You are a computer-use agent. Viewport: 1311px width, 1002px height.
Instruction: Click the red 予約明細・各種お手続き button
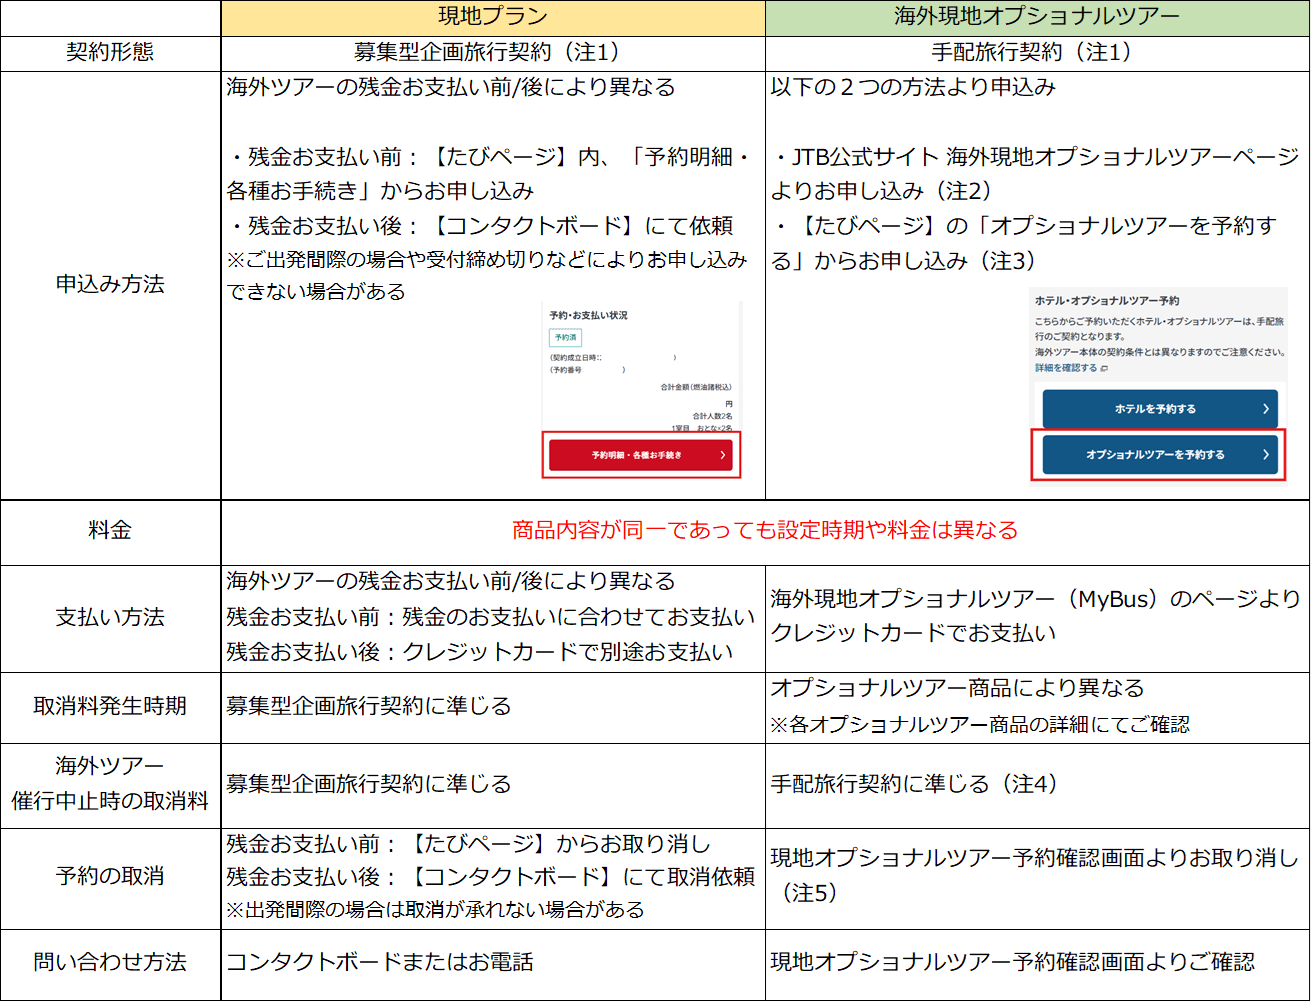coord(640,455)
